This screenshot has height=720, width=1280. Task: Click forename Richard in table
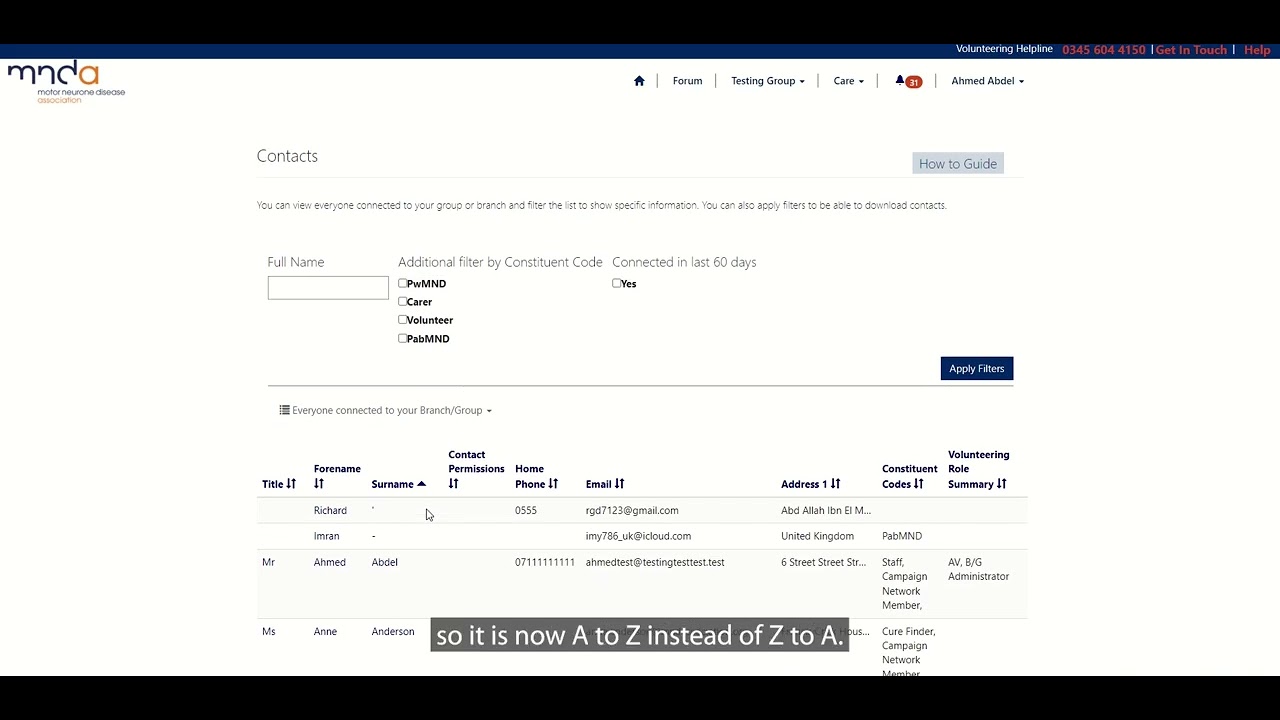(x=330, y=510)
